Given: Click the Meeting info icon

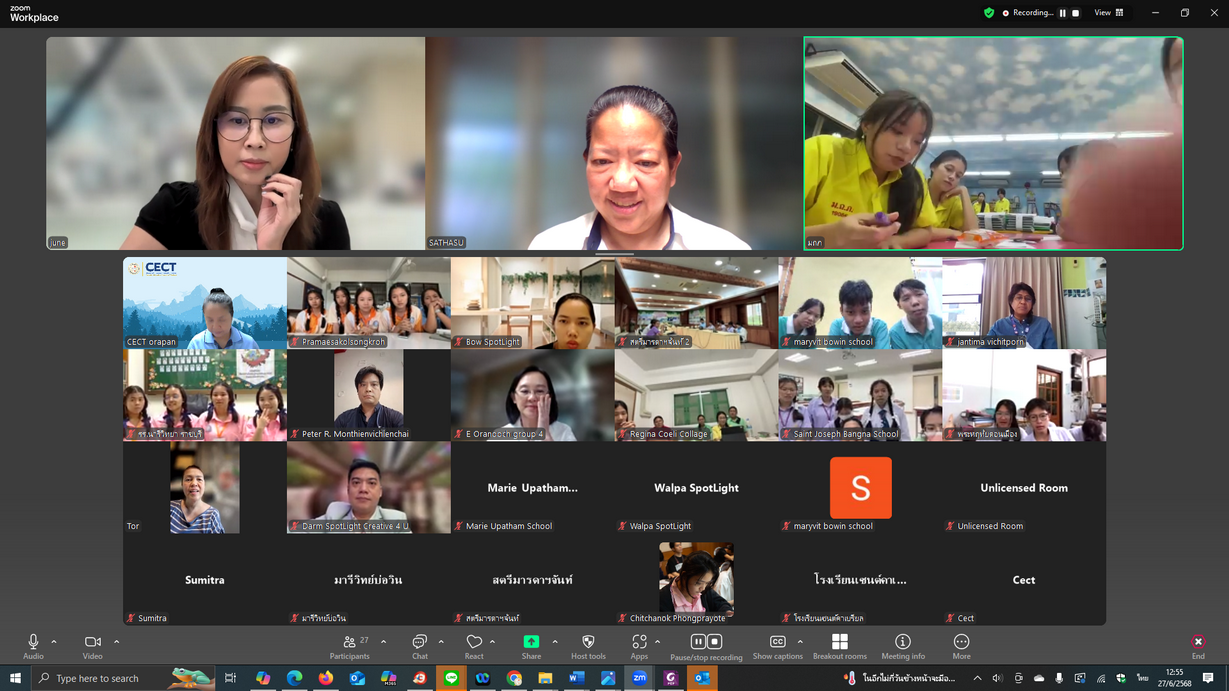Looking at the screenshot, I should pos(903,643).
